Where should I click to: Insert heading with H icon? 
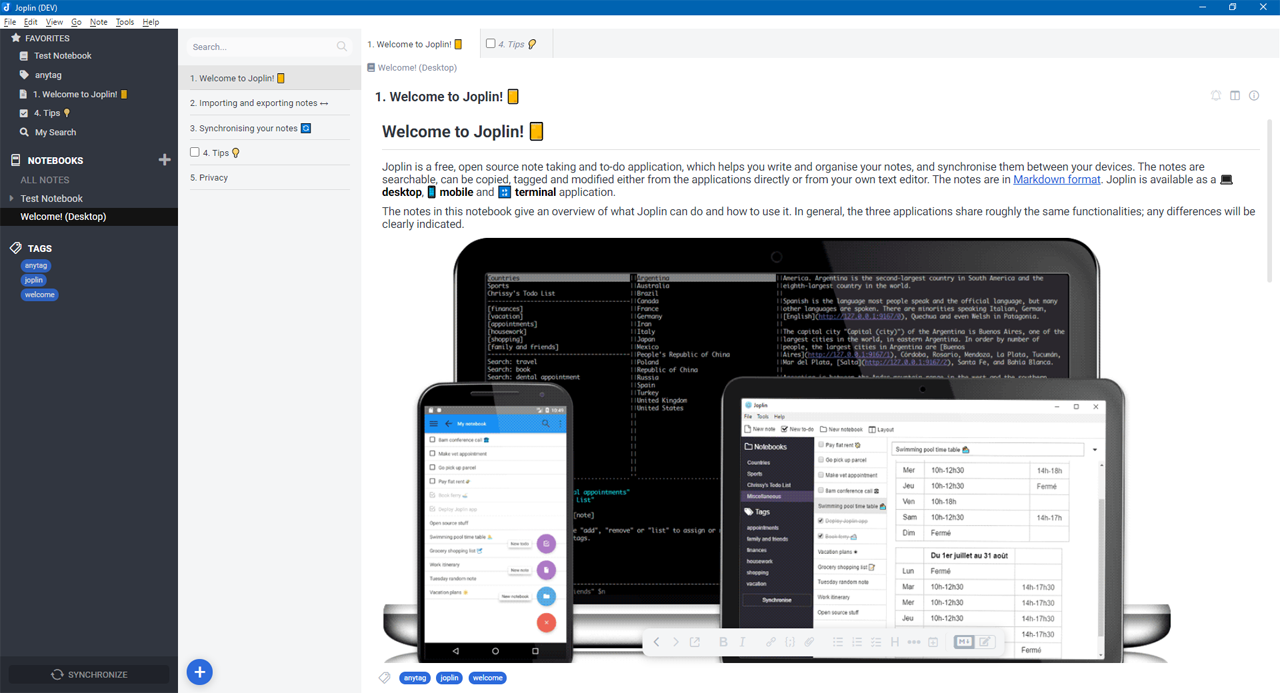tap(895, 642)
